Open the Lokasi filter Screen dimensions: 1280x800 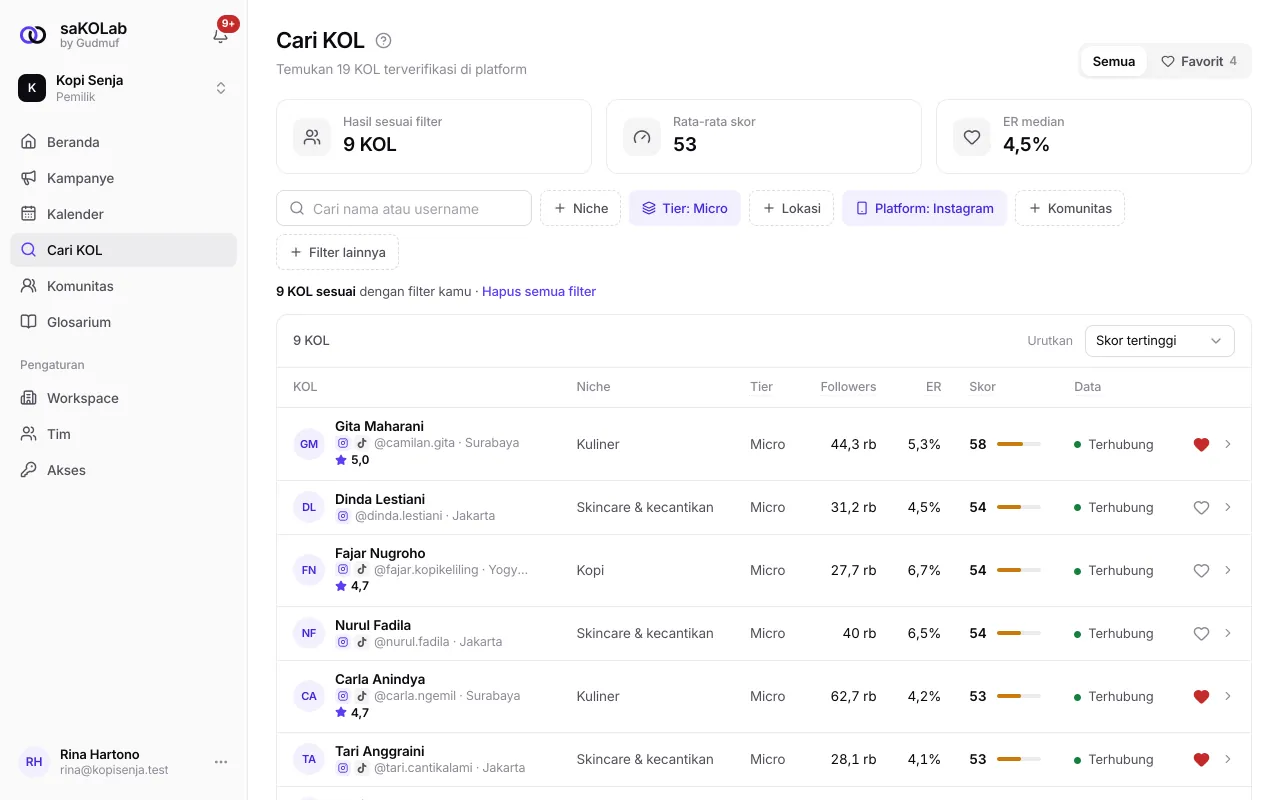pyautogui.click(x=791, y=208)
